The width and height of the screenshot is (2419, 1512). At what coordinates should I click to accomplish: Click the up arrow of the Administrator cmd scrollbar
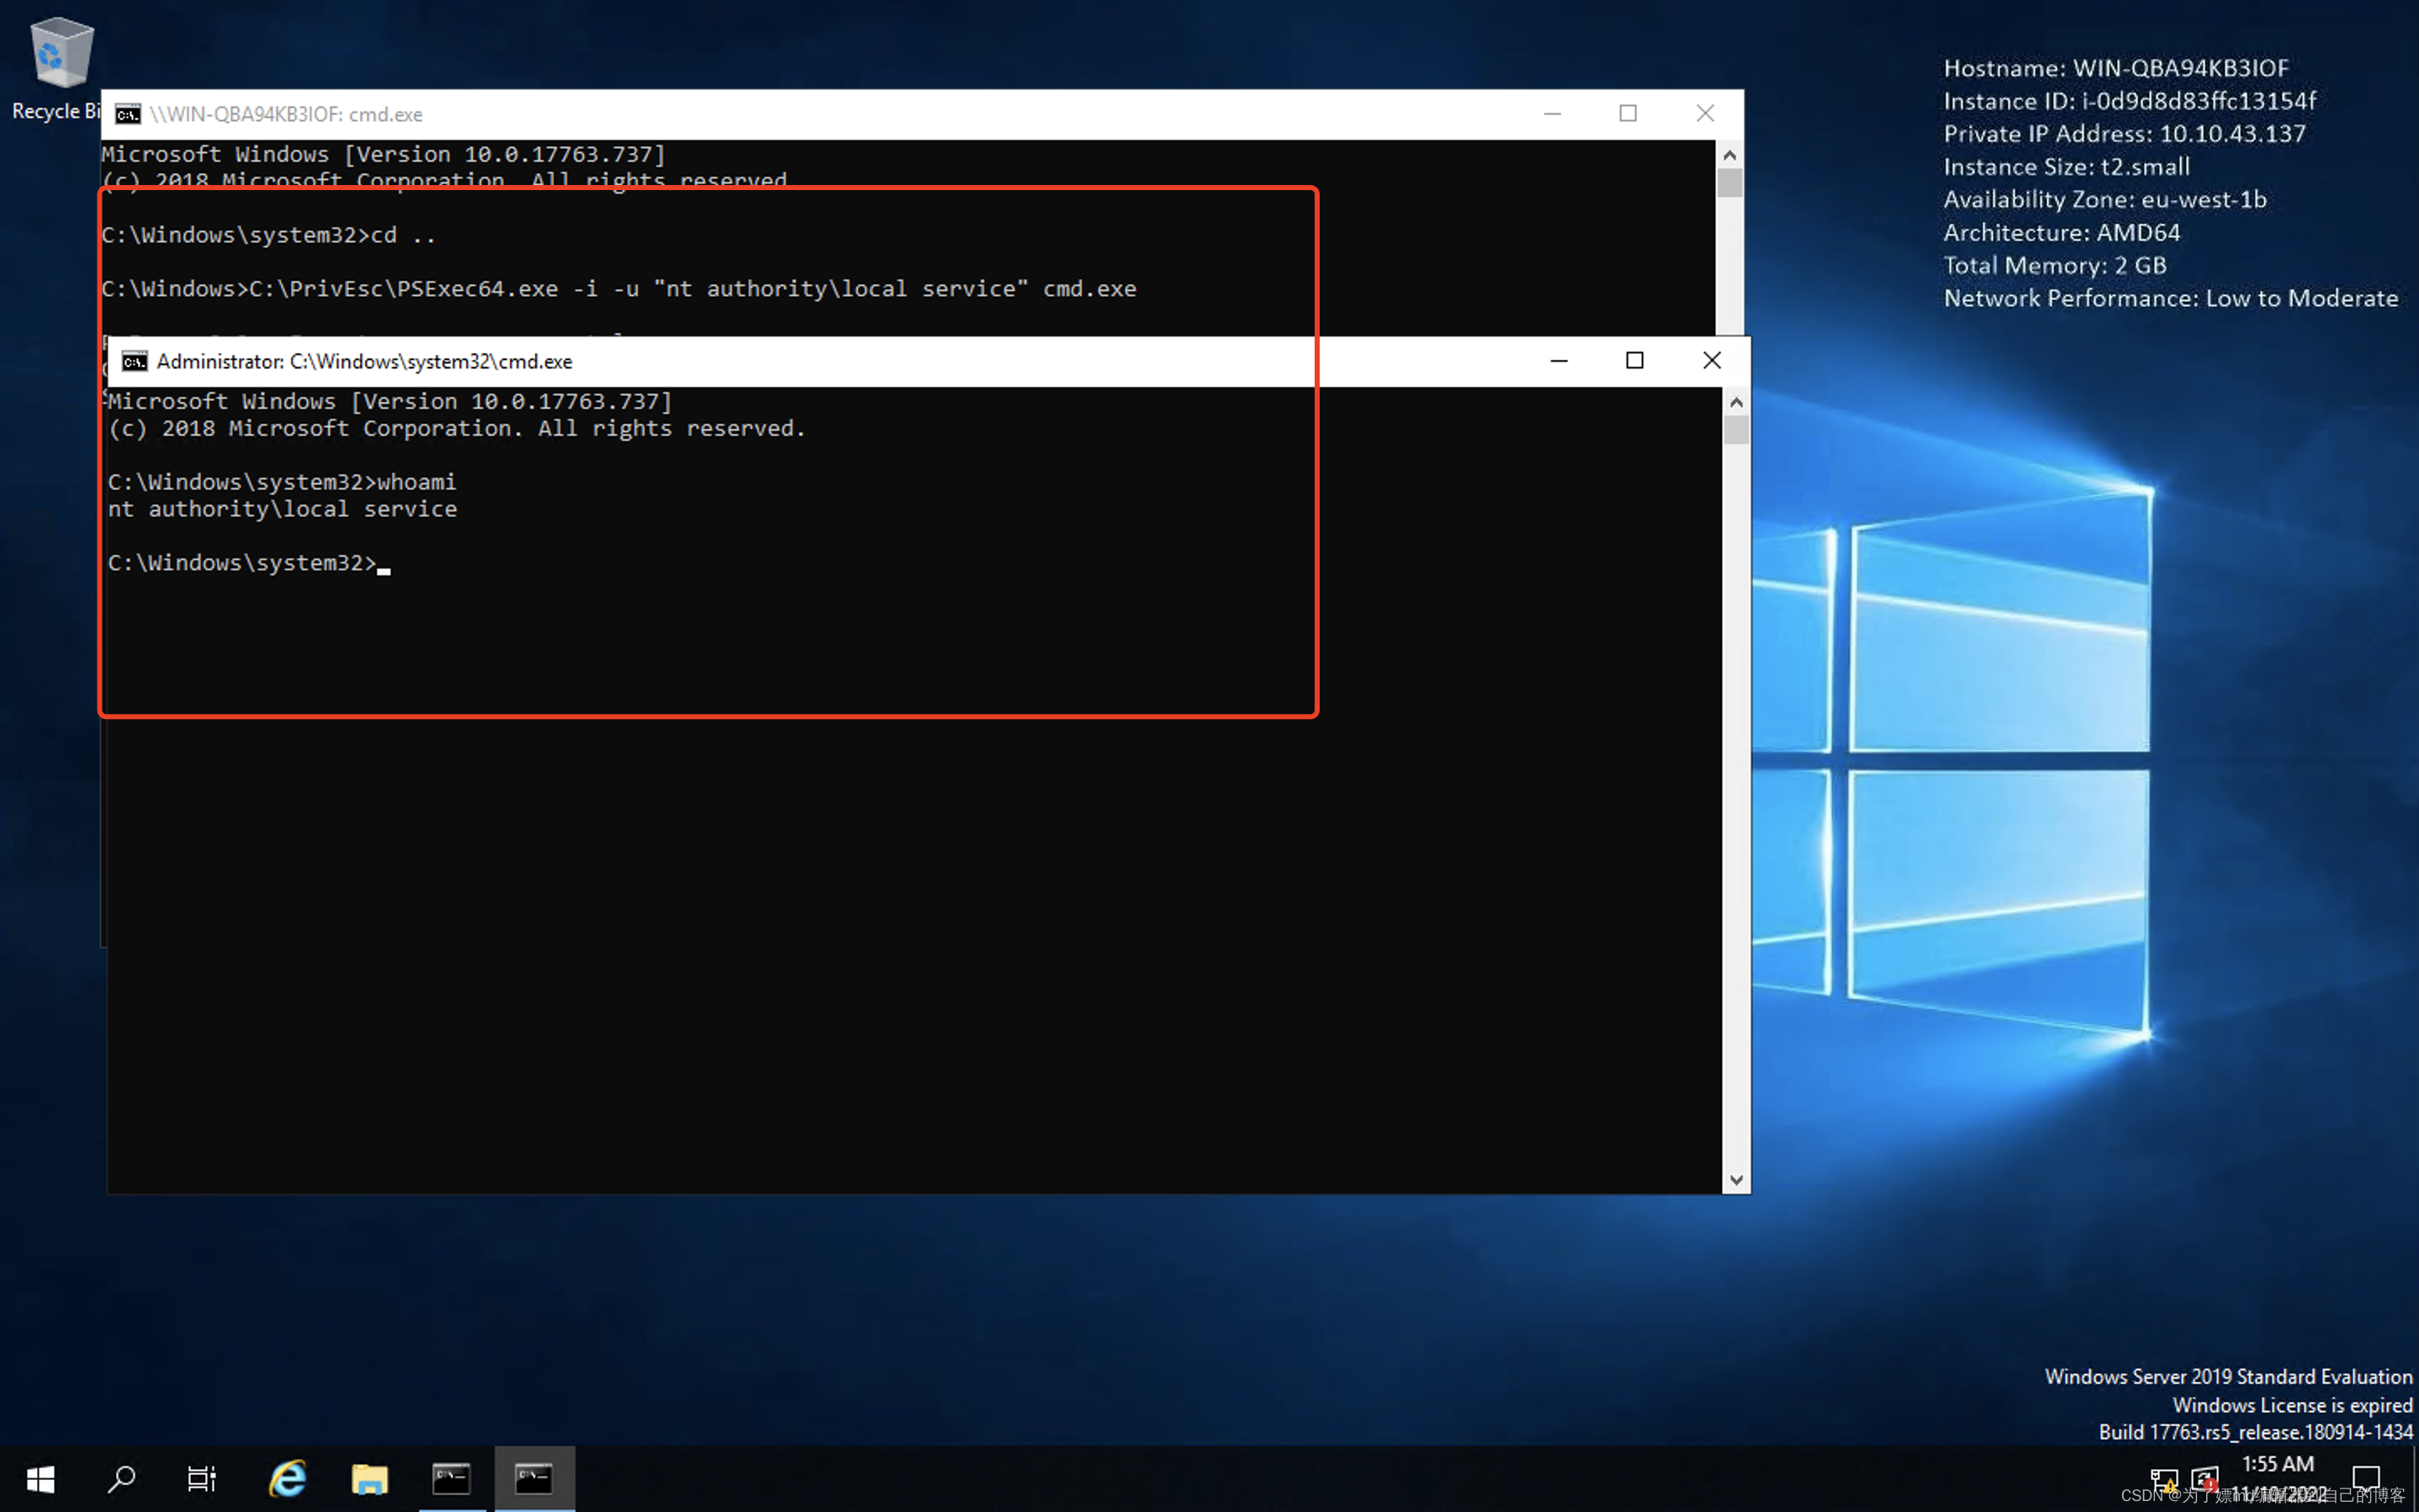click(x=1736, y=402)
